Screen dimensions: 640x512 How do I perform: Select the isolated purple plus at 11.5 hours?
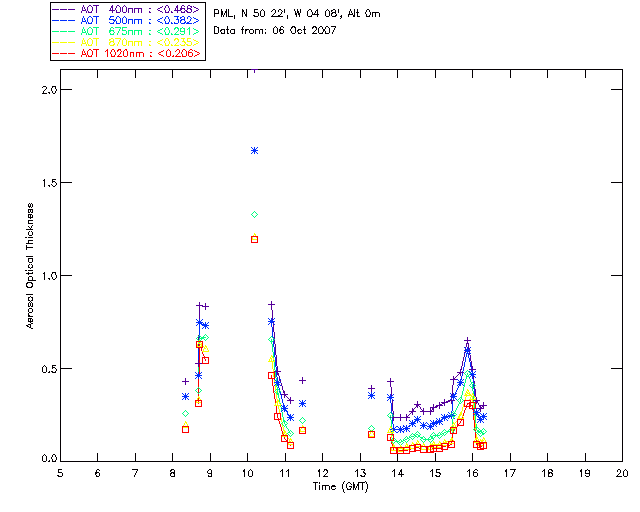(x=302, y=380)
